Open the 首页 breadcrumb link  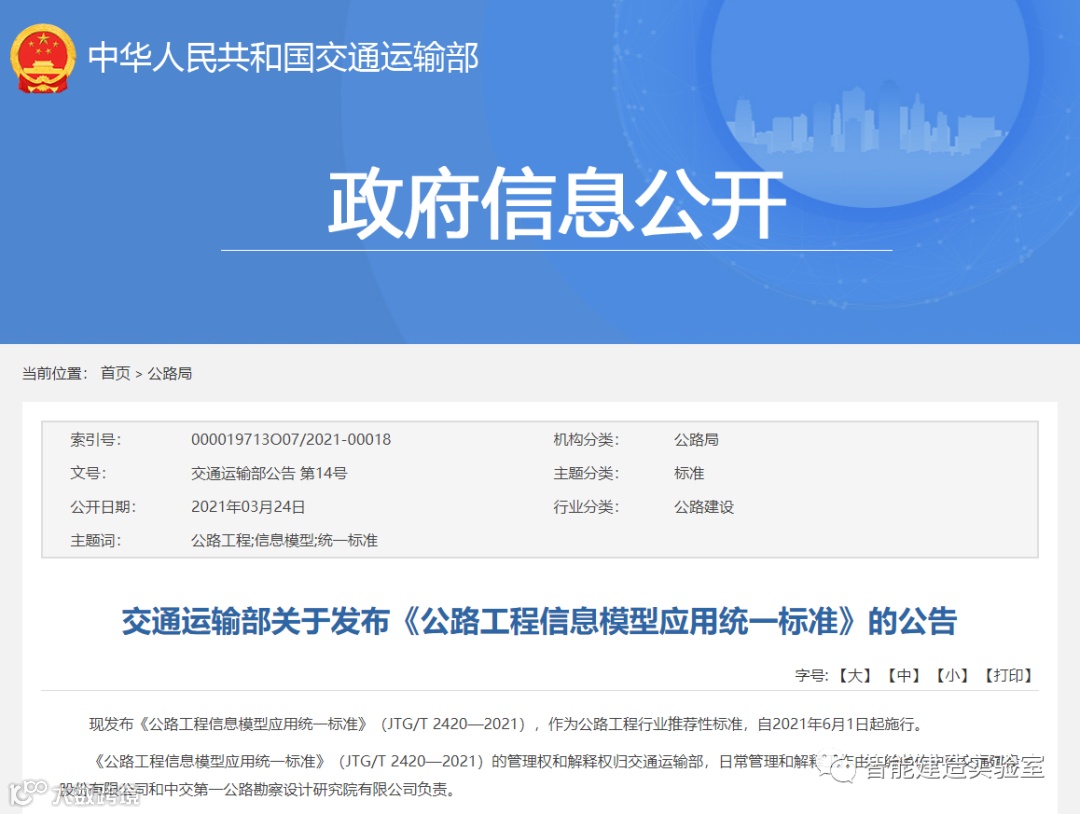pos(116,373)
